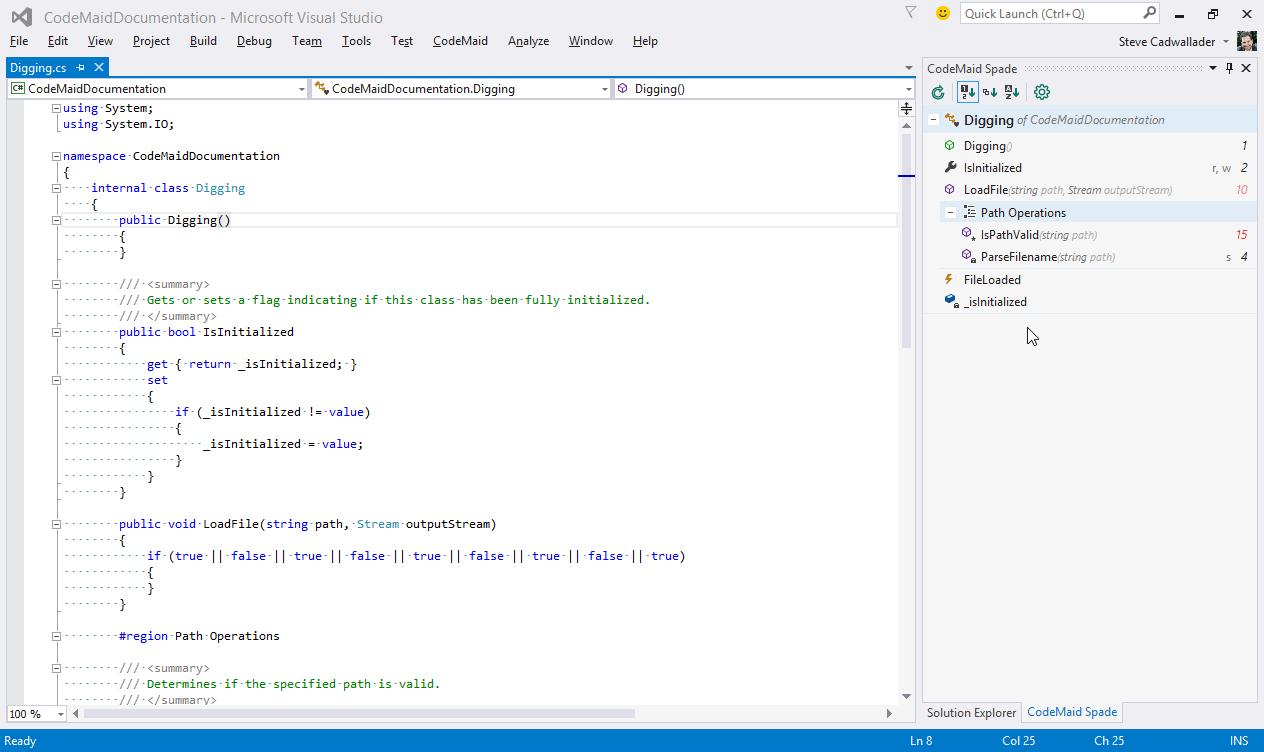1264x752 pixels.
Task: Sort Spade members by type
Action: [x=990, y=91]
